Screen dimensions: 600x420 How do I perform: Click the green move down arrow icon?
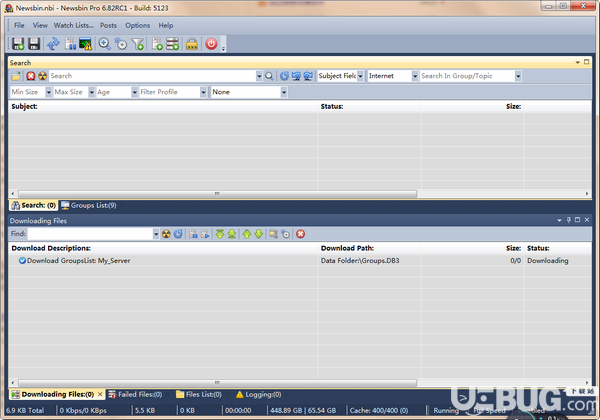click(259, 234)
